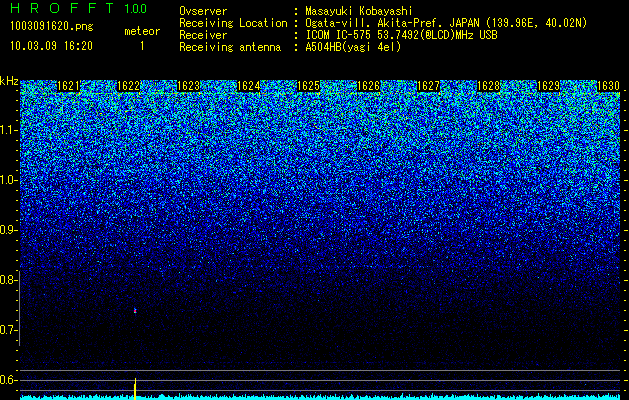Click the pink meteor echo in the spectrogram

(135, 311)
